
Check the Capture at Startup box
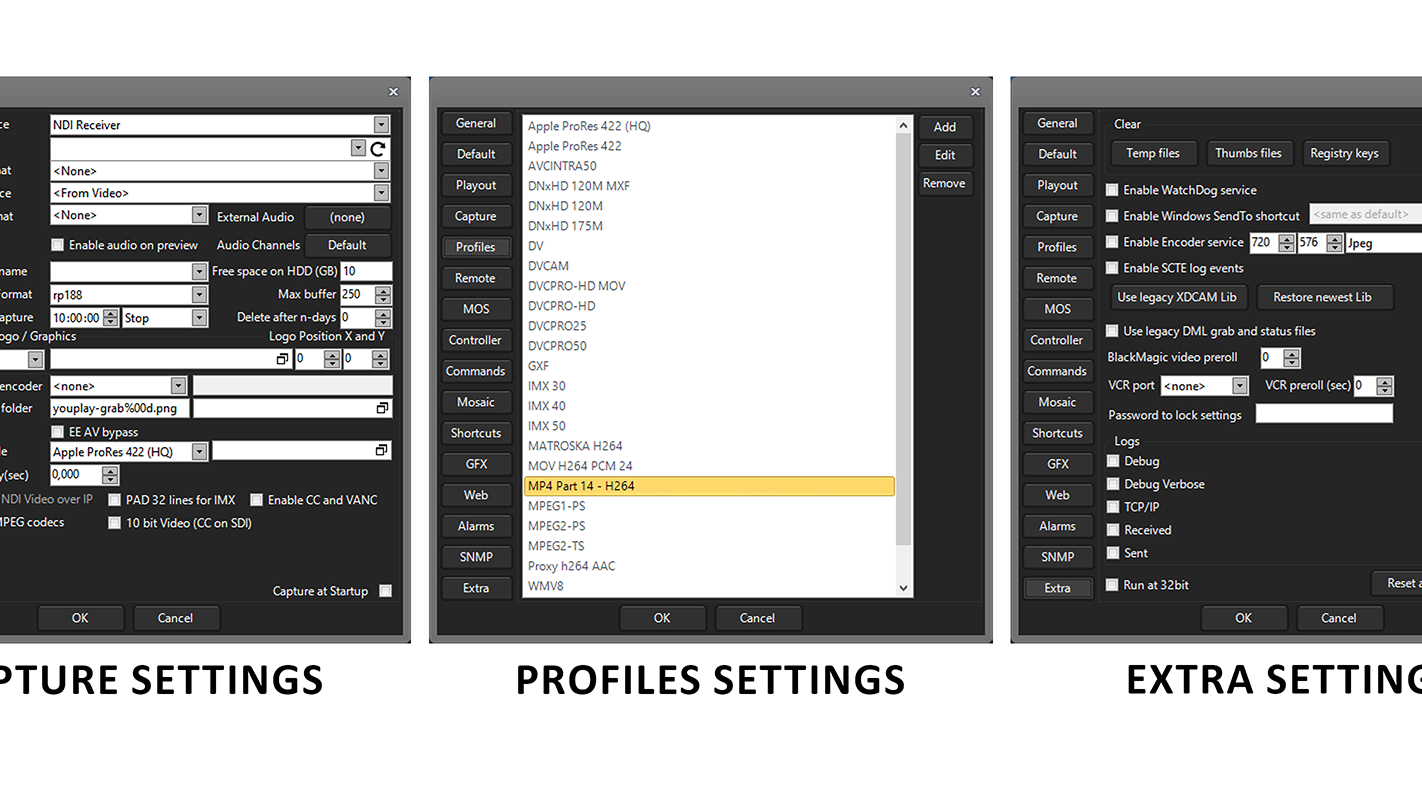coord(386,591)
